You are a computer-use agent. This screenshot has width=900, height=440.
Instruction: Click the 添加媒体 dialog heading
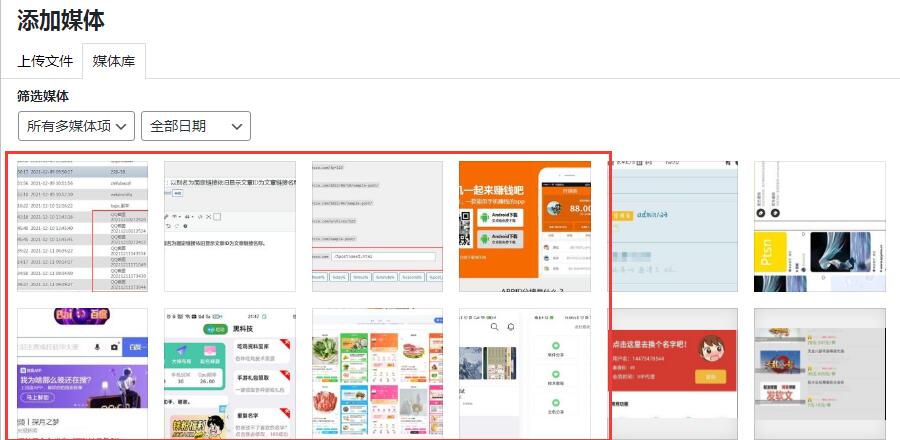(61, 21)
